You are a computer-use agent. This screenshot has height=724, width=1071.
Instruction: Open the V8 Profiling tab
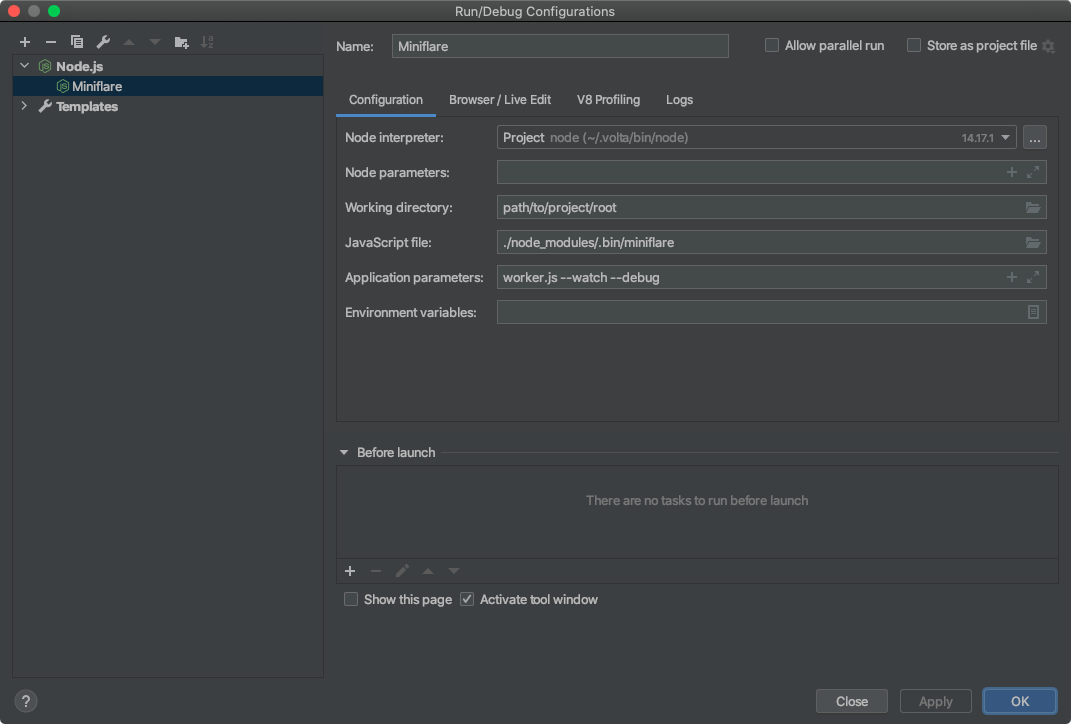click(608, 100)
